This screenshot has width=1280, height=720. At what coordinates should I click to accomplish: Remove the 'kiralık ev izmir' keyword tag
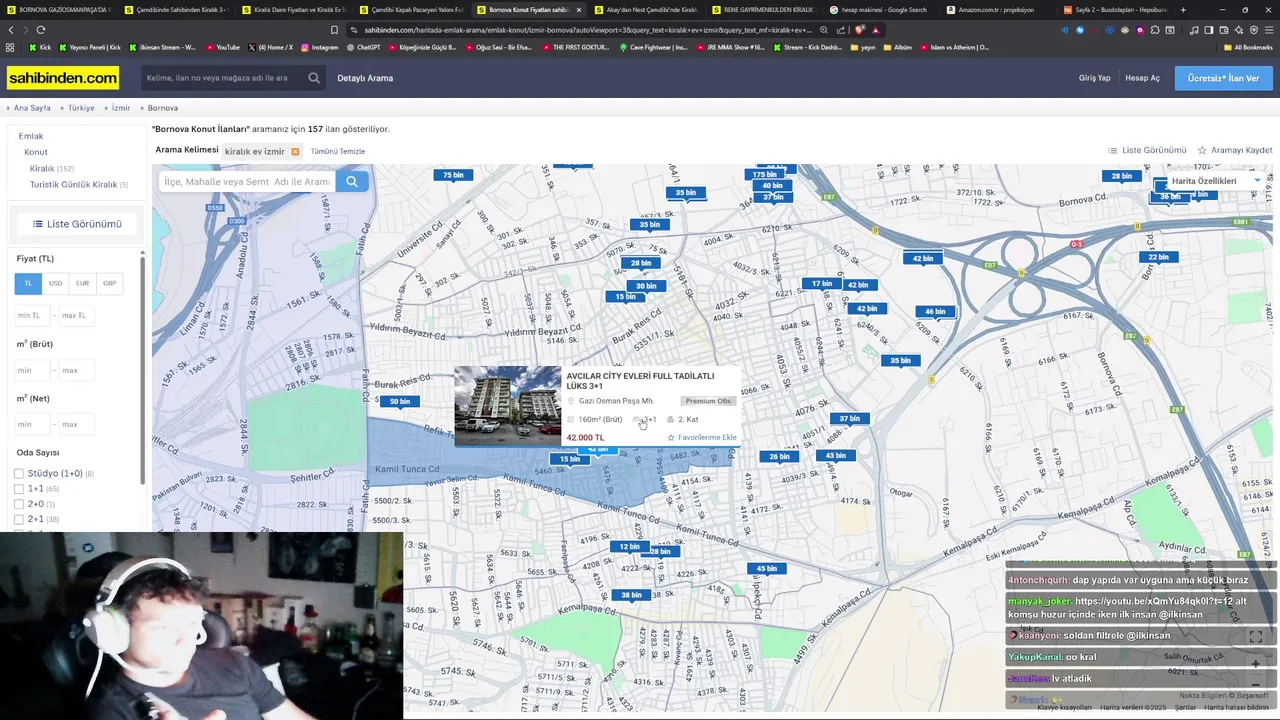click(x=295, y=152)
